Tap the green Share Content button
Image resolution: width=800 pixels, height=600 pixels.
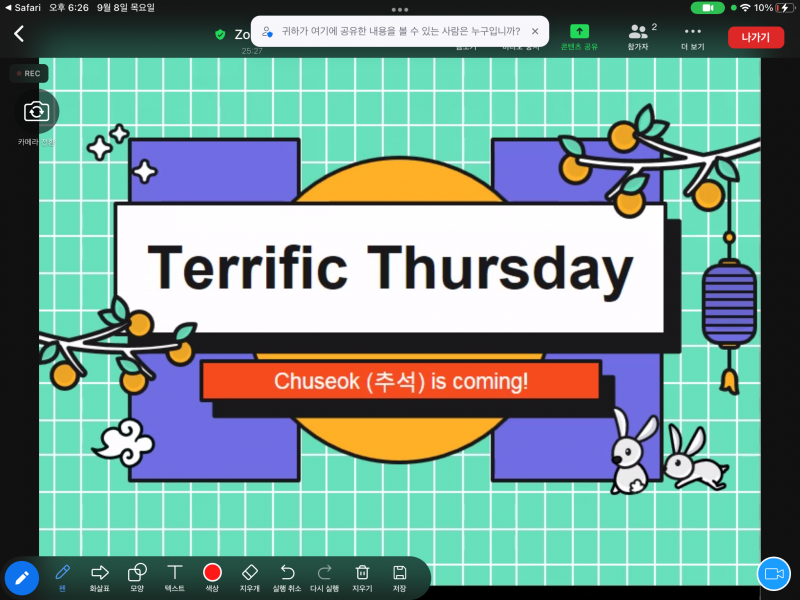pyautogui.click(x=579, y=36)
